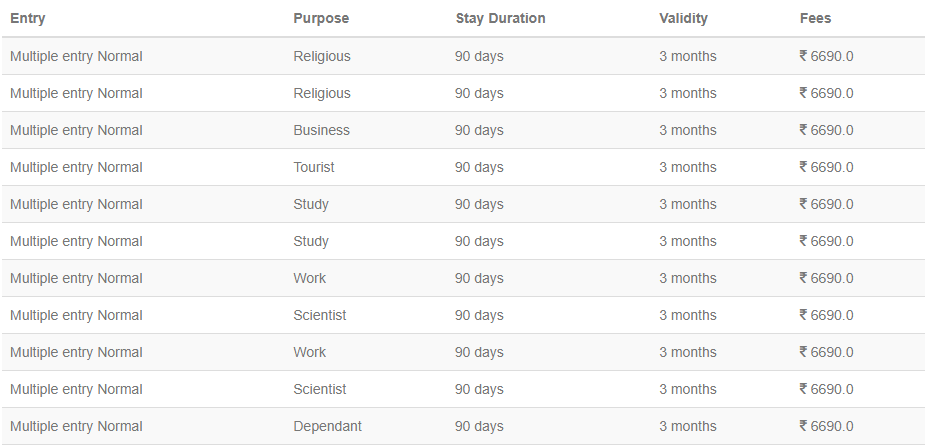
Task: Click the fee amount in the Dependant row
Action: click(826, 426)
